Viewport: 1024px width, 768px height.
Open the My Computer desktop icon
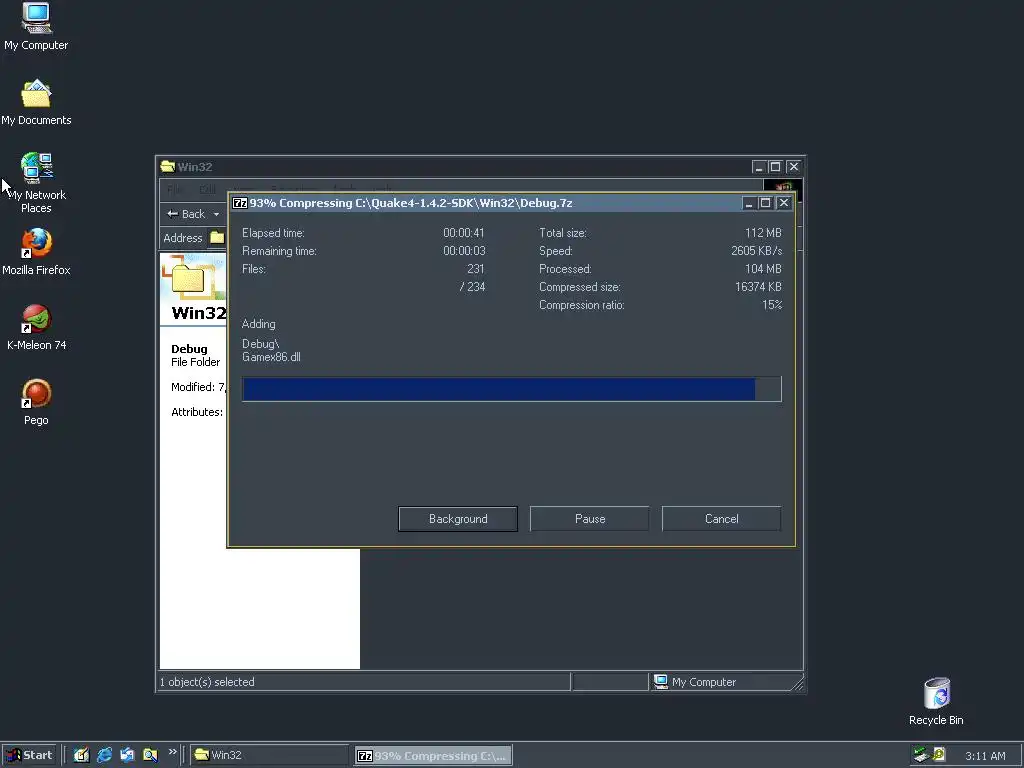point(36,26)
